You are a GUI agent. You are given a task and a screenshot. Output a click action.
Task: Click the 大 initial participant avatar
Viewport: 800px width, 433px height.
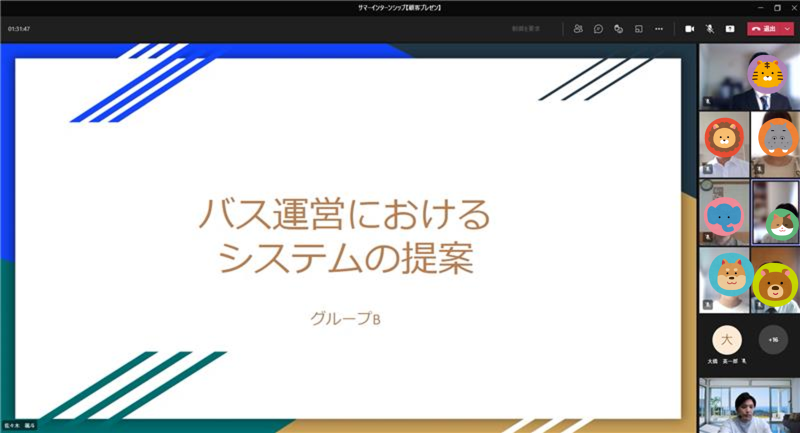(x=732, y=339)
